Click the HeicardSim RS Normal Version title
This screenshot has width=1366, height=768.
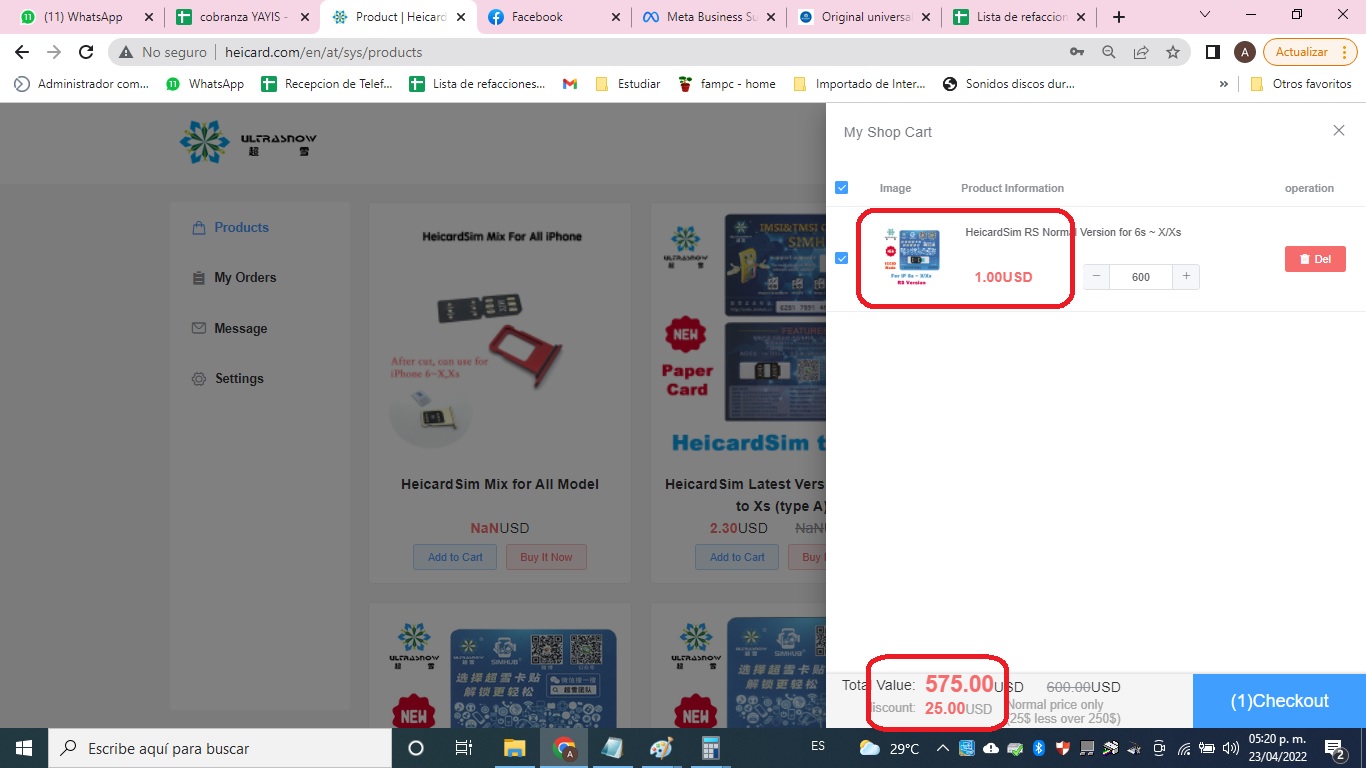tap(1073, 232)
